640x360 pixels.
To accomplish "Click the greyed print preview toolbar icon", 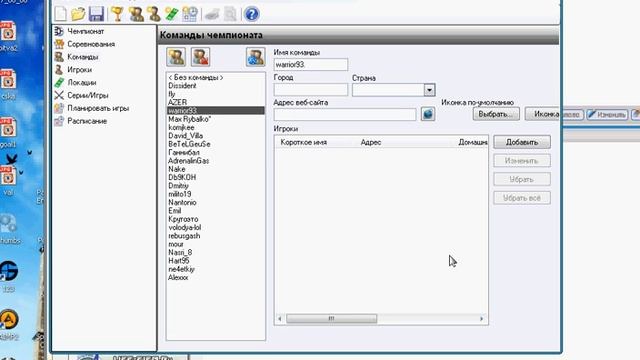I will (x=231, y=14).
